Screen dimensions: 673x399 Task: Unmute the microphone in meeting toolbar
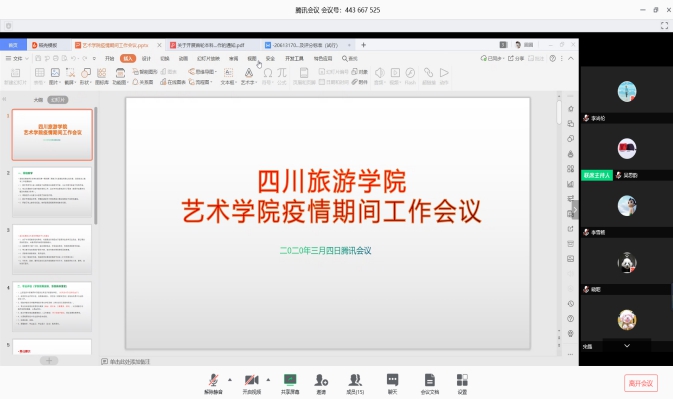click(x=213, y=384)
